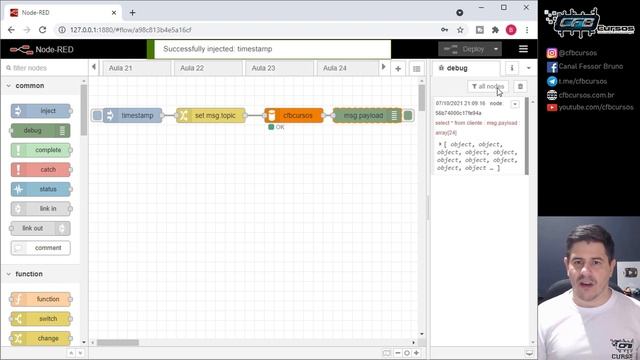
Task: Reset the workspace zoom level
Action: 407,353
